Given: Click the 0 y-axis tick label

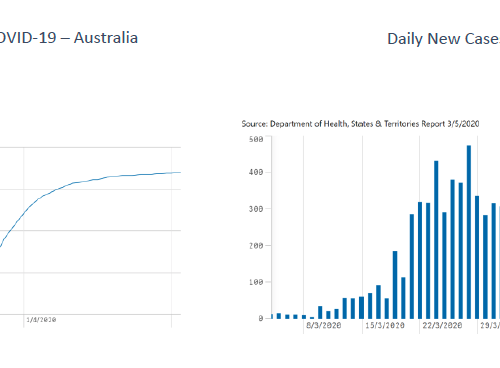Looking at the screenshot, I should coord(261,319).
